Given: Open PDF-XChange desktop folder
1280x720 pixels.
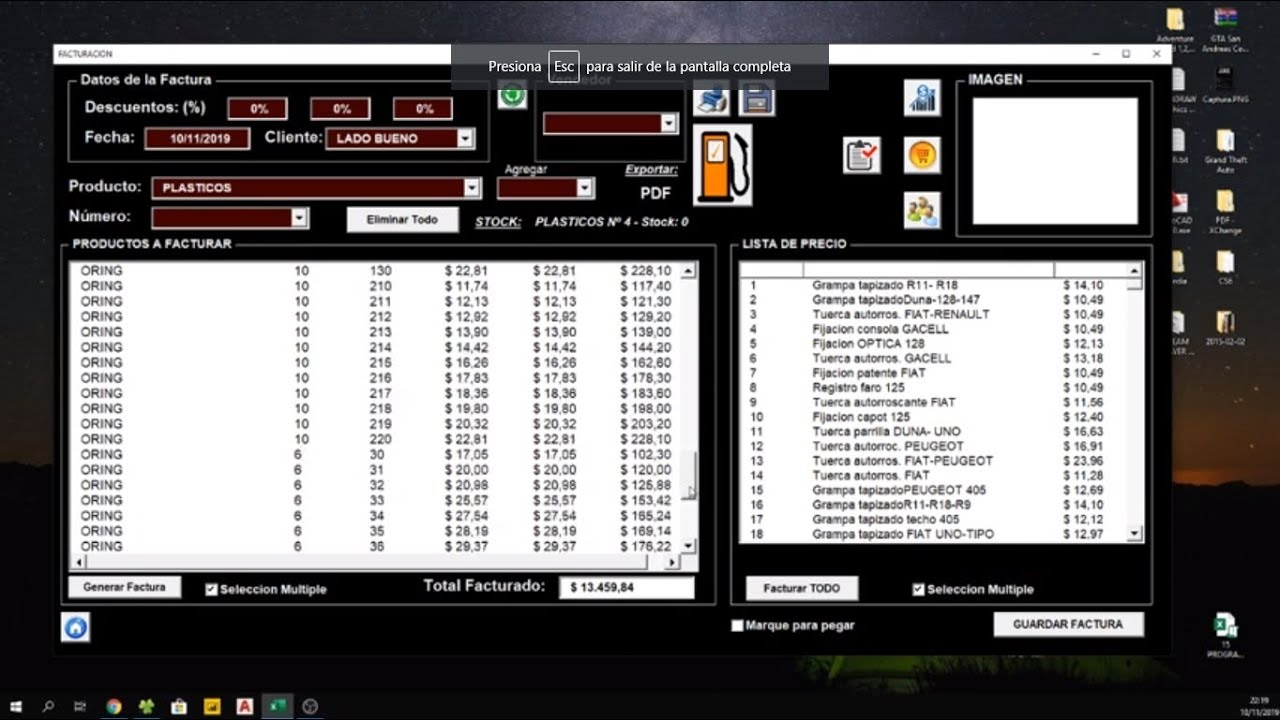Looking at the screenshot, I should click(x=1225, y=212).
